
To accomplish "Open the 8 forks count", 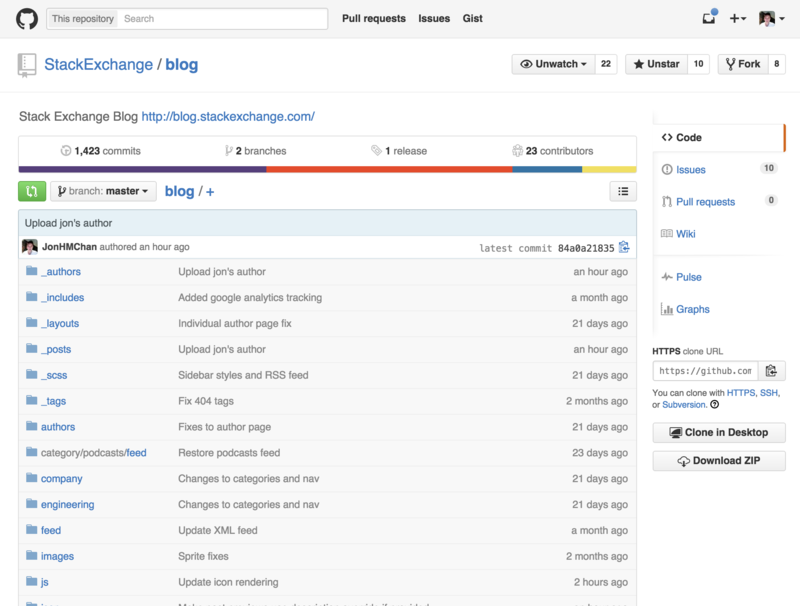I will 777,64.
